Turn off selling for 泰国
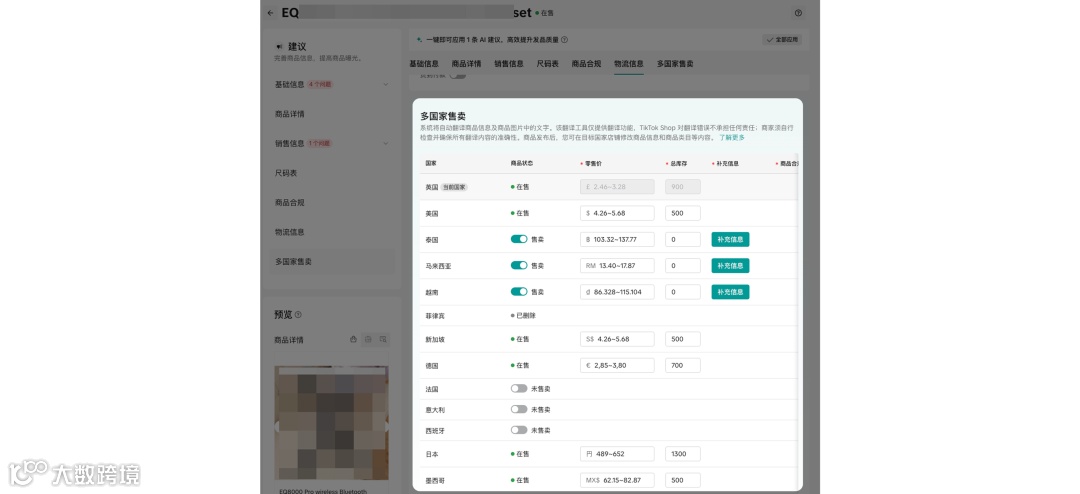This screenshot has height=494, width=1080. tap(519, 239)
